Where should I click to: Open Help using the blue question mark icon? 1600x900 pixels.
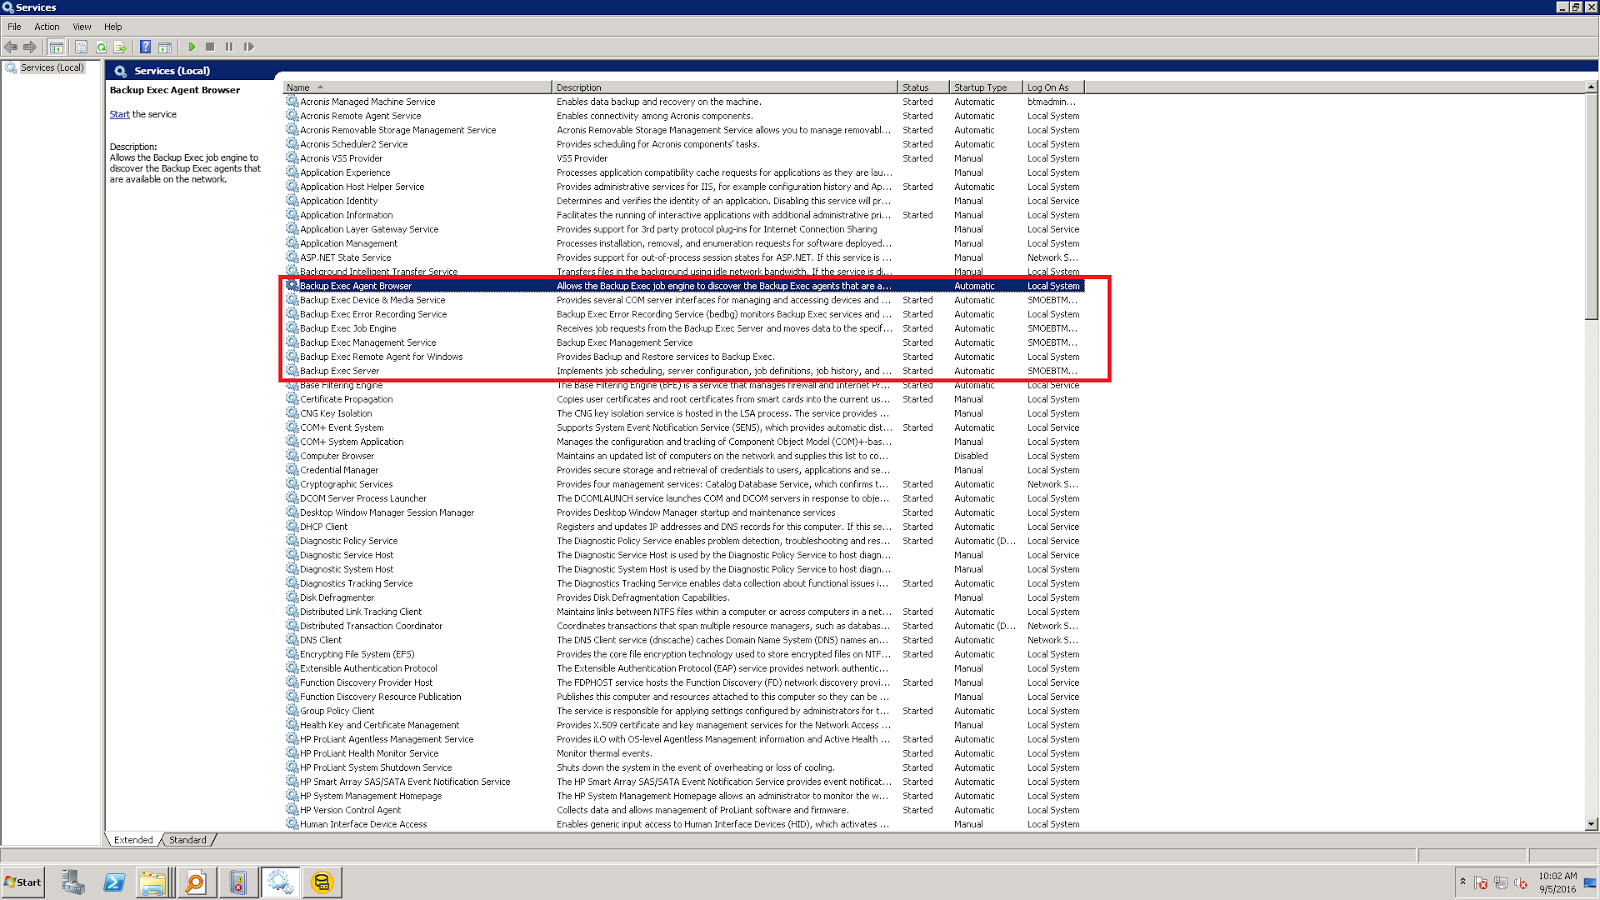pos(145,47)
